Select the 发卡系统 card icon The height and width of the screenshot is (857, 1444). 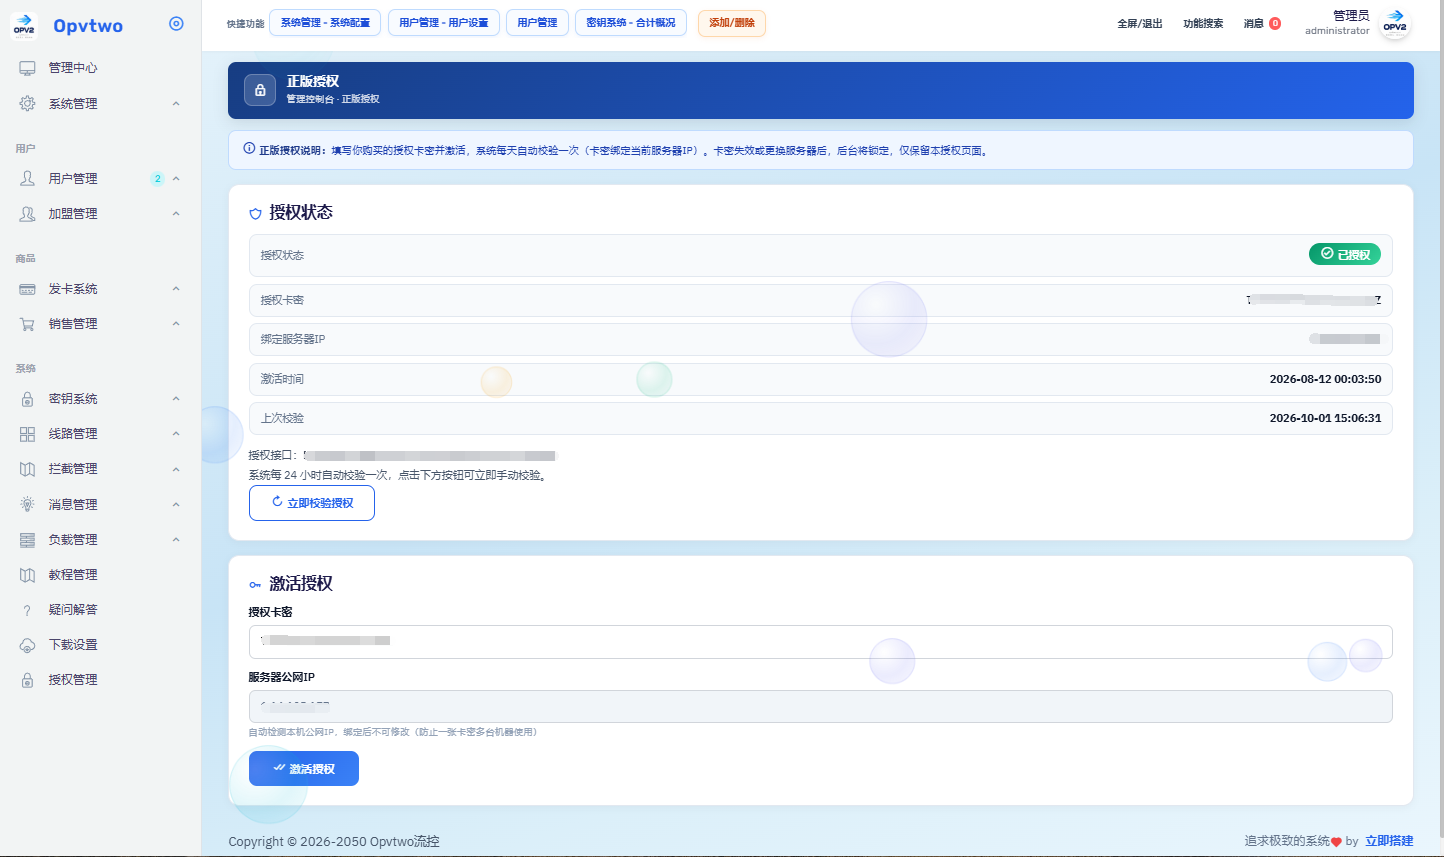point(27,289)
